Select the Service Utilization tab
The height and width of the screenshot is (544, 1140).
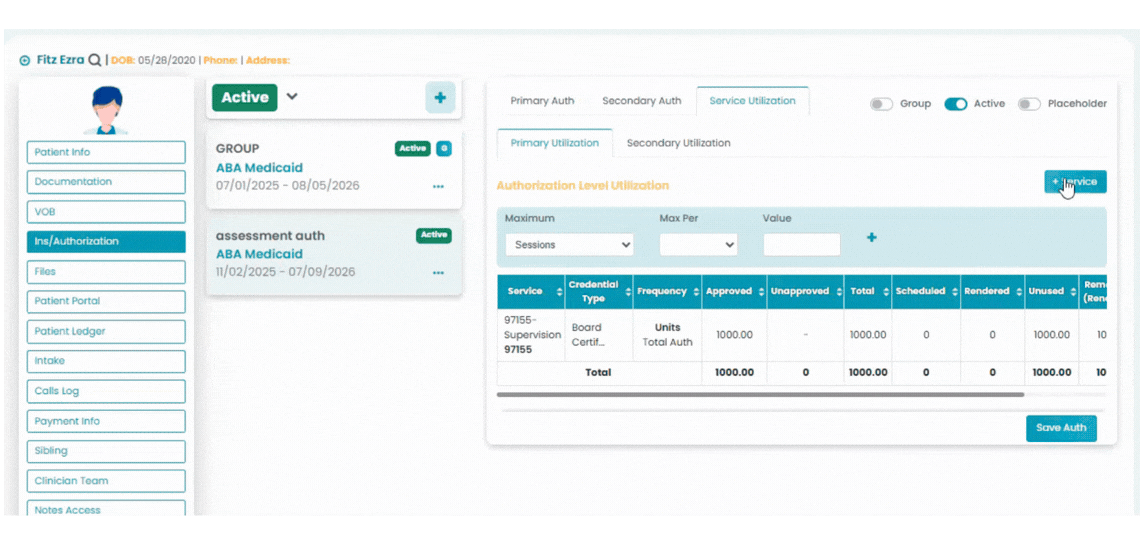(752, 101)
